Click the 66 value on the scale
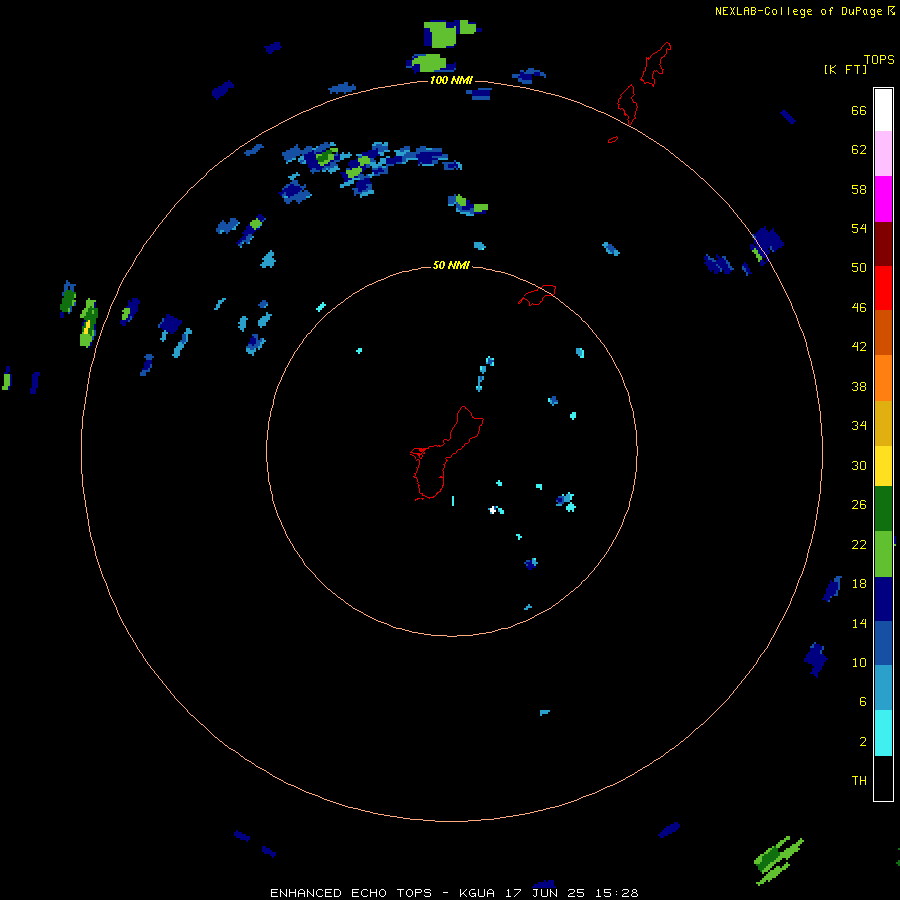This screenshot has height=900, width=900. point(859,110)
